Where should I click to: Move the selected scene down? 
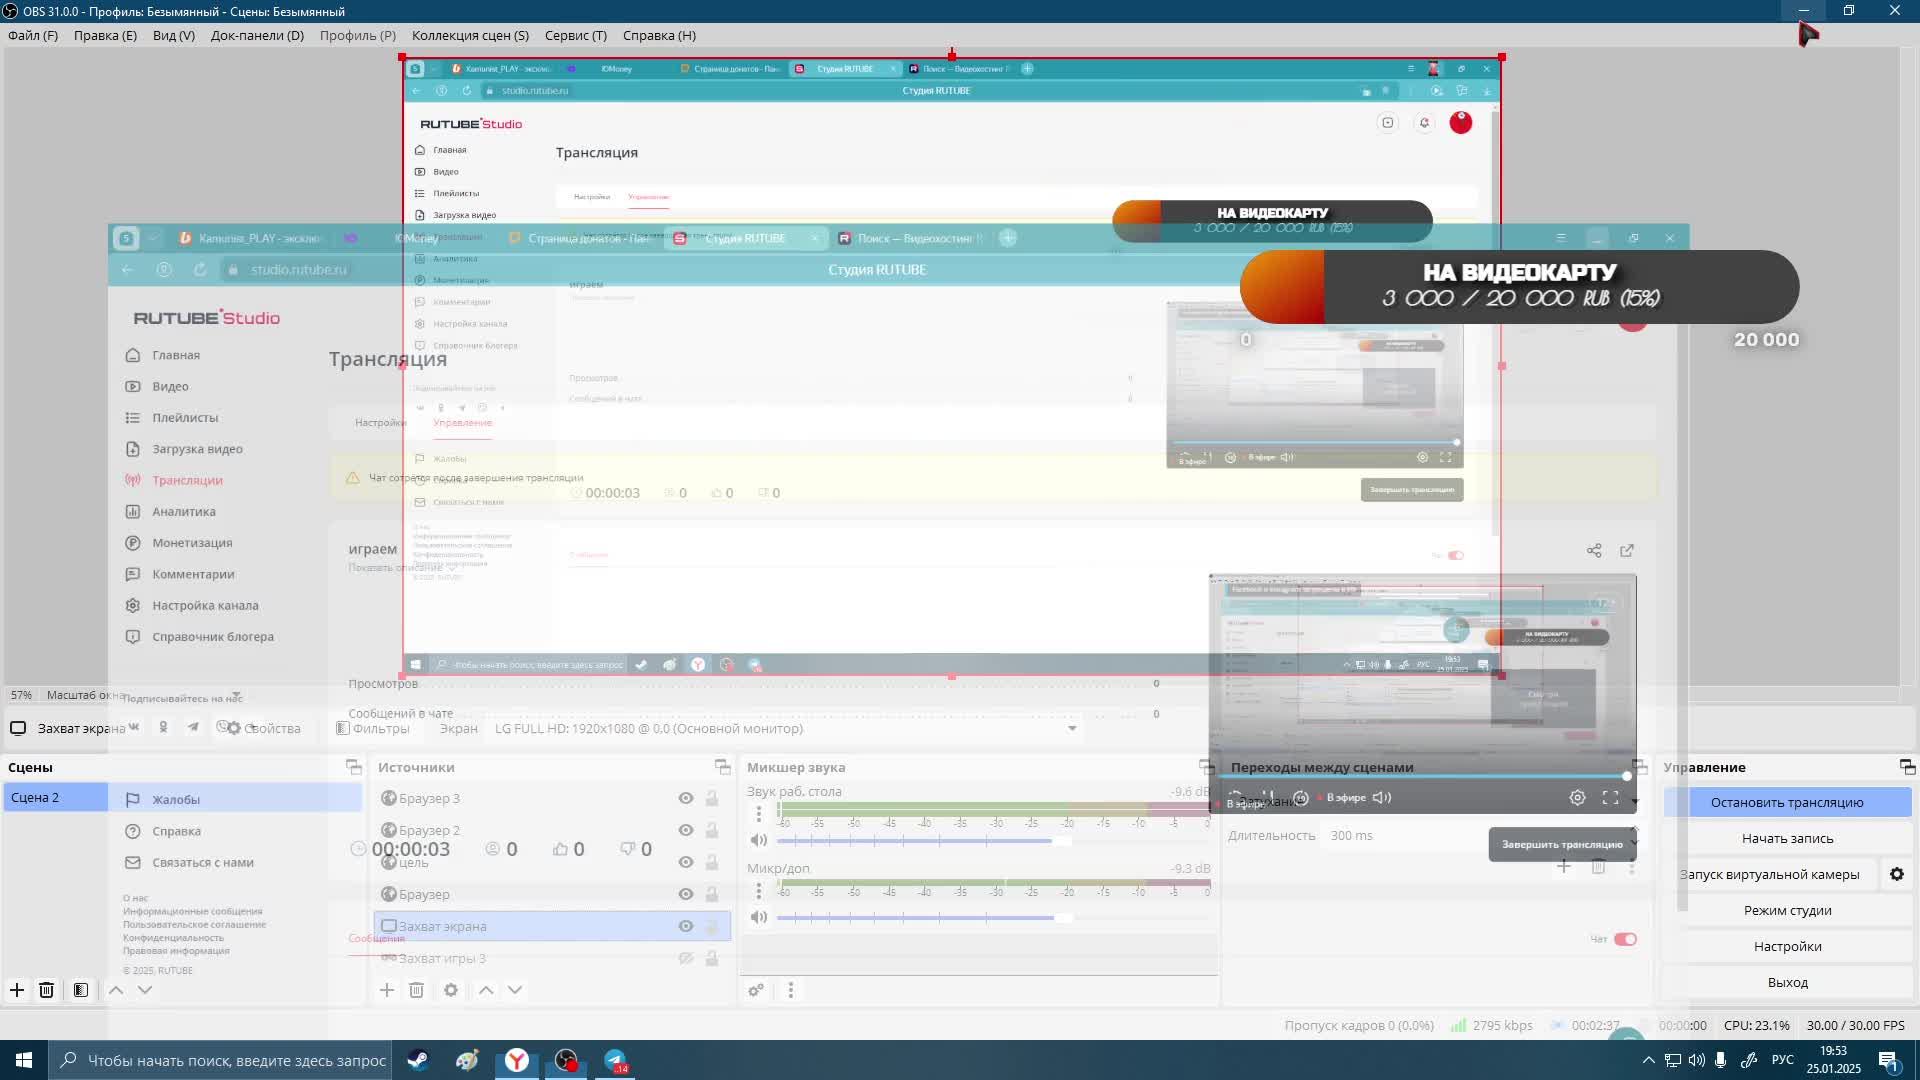pos(145,990)
